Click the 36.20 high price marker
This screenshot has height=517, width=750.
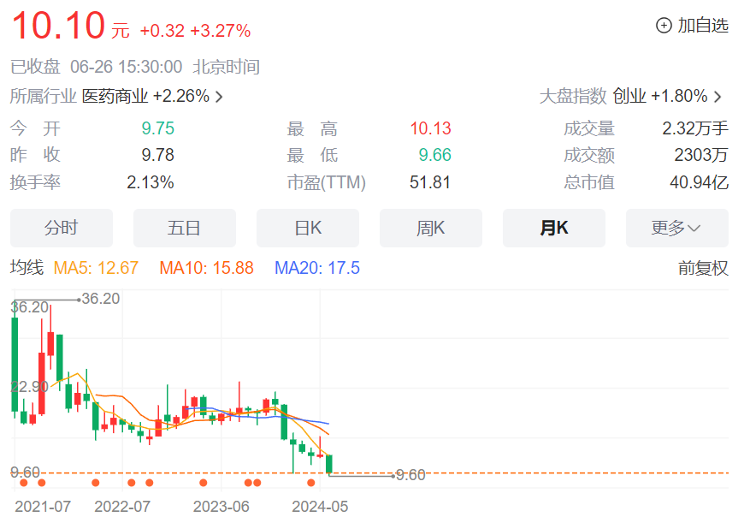click(x=100, y=299)
